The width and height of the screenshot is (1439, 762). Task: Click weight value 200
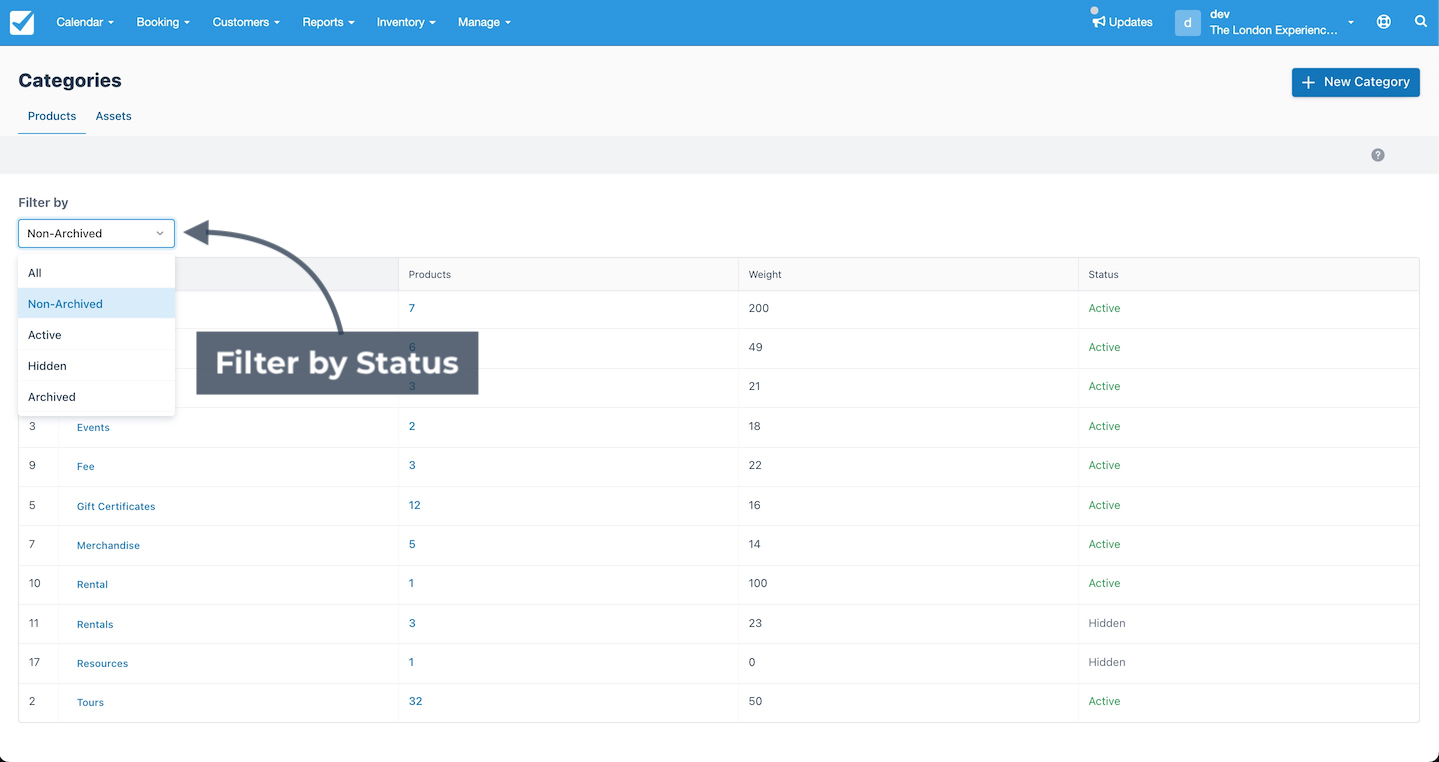pos(759,308)
